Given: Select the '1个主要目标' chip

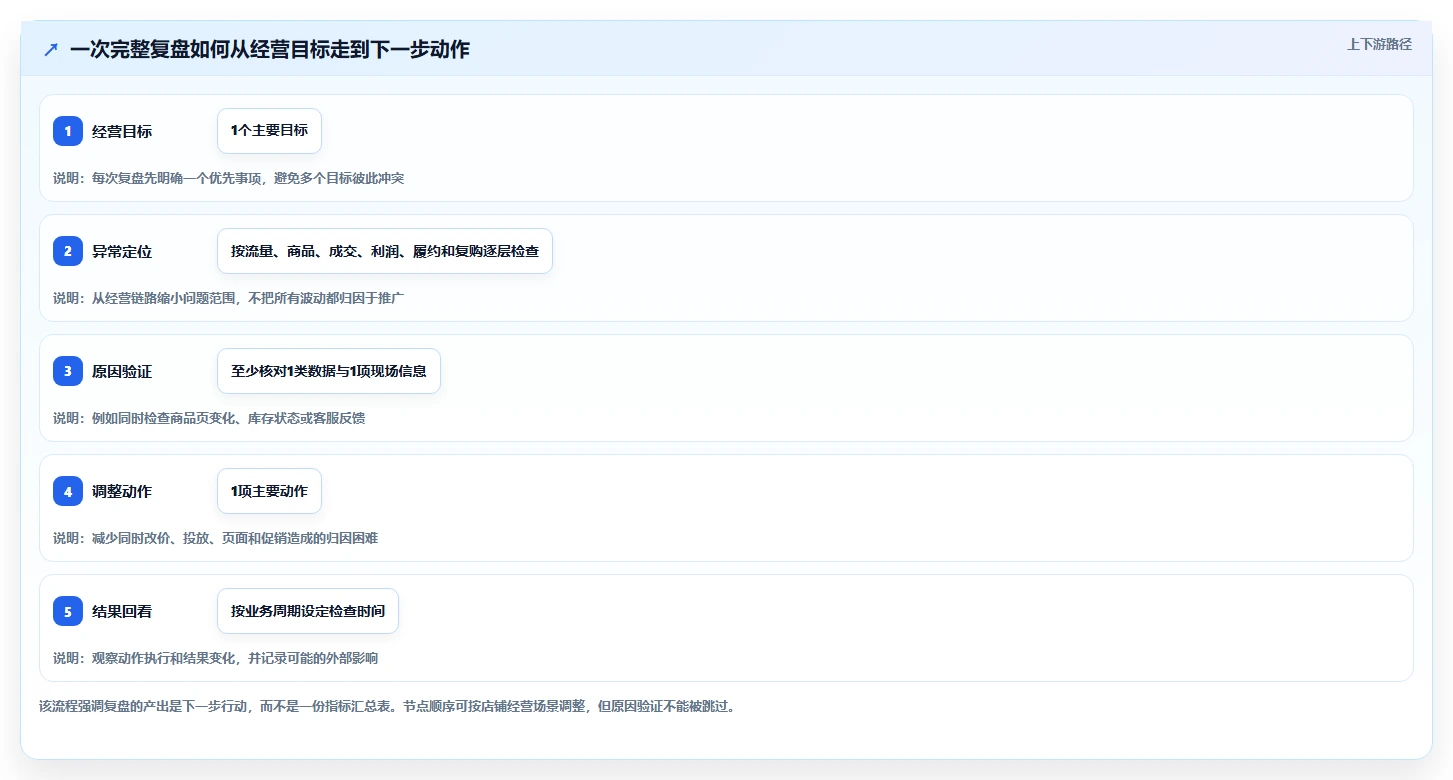Looking at the screenshot, I should click(269, 131).
